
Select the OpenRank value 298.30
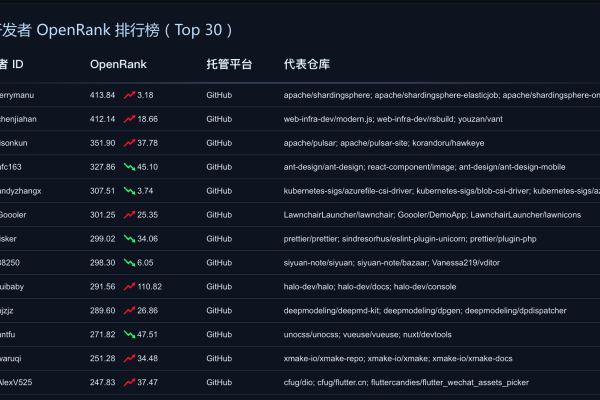[x=102, y=263]
